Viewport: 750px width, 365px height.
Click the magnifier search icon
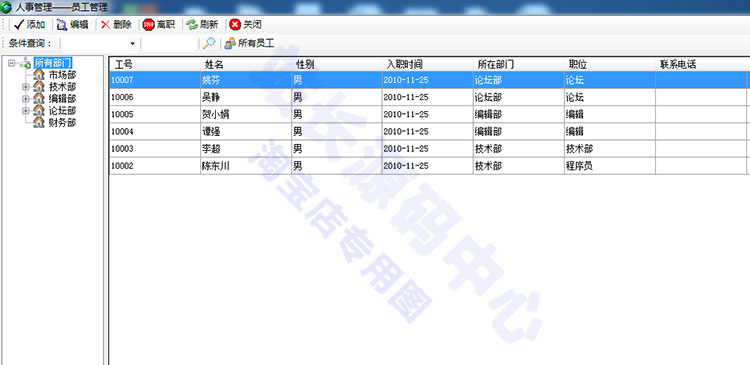click(209, 43)
